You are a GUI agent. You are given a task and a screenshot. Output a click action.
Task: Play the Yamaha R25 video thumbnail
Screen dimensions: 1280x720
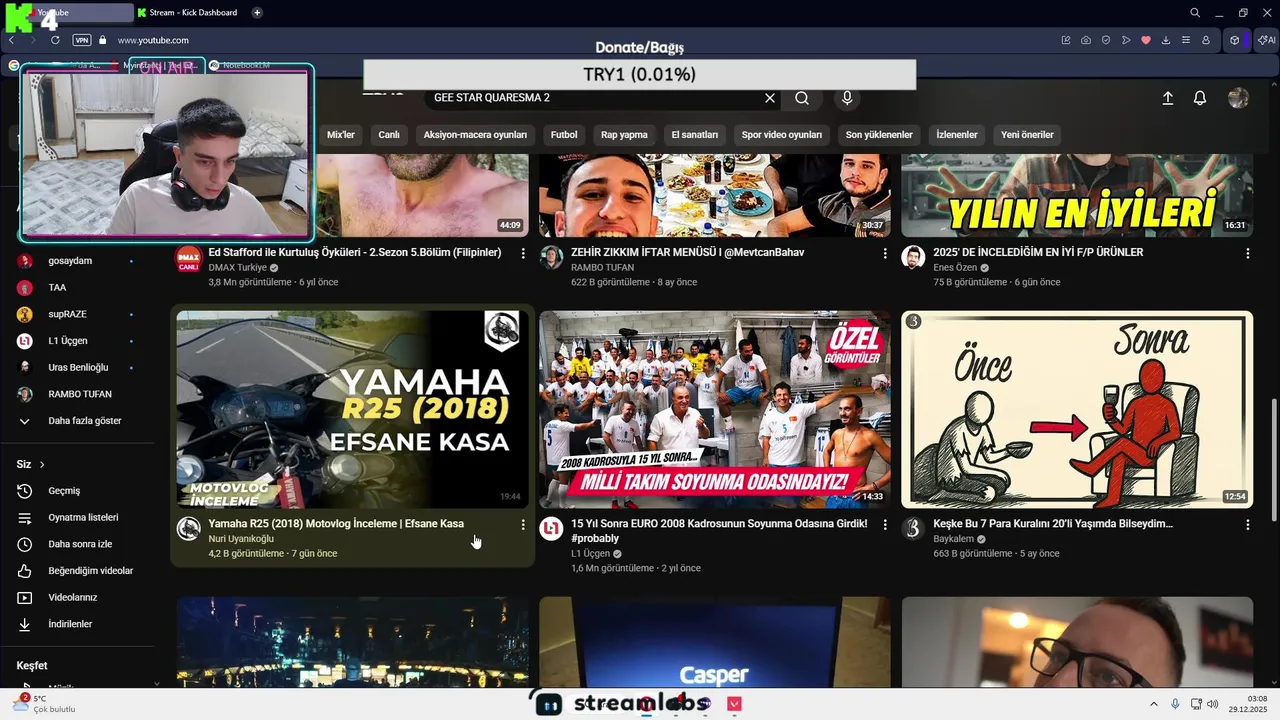[x=352, y=409]
